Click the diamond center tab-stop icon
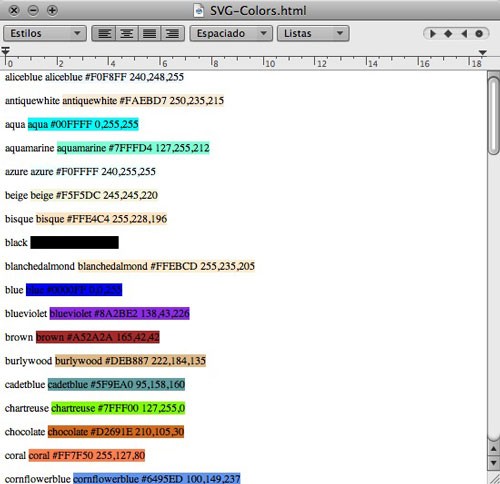The image size is (500, 484). (448, 34)
